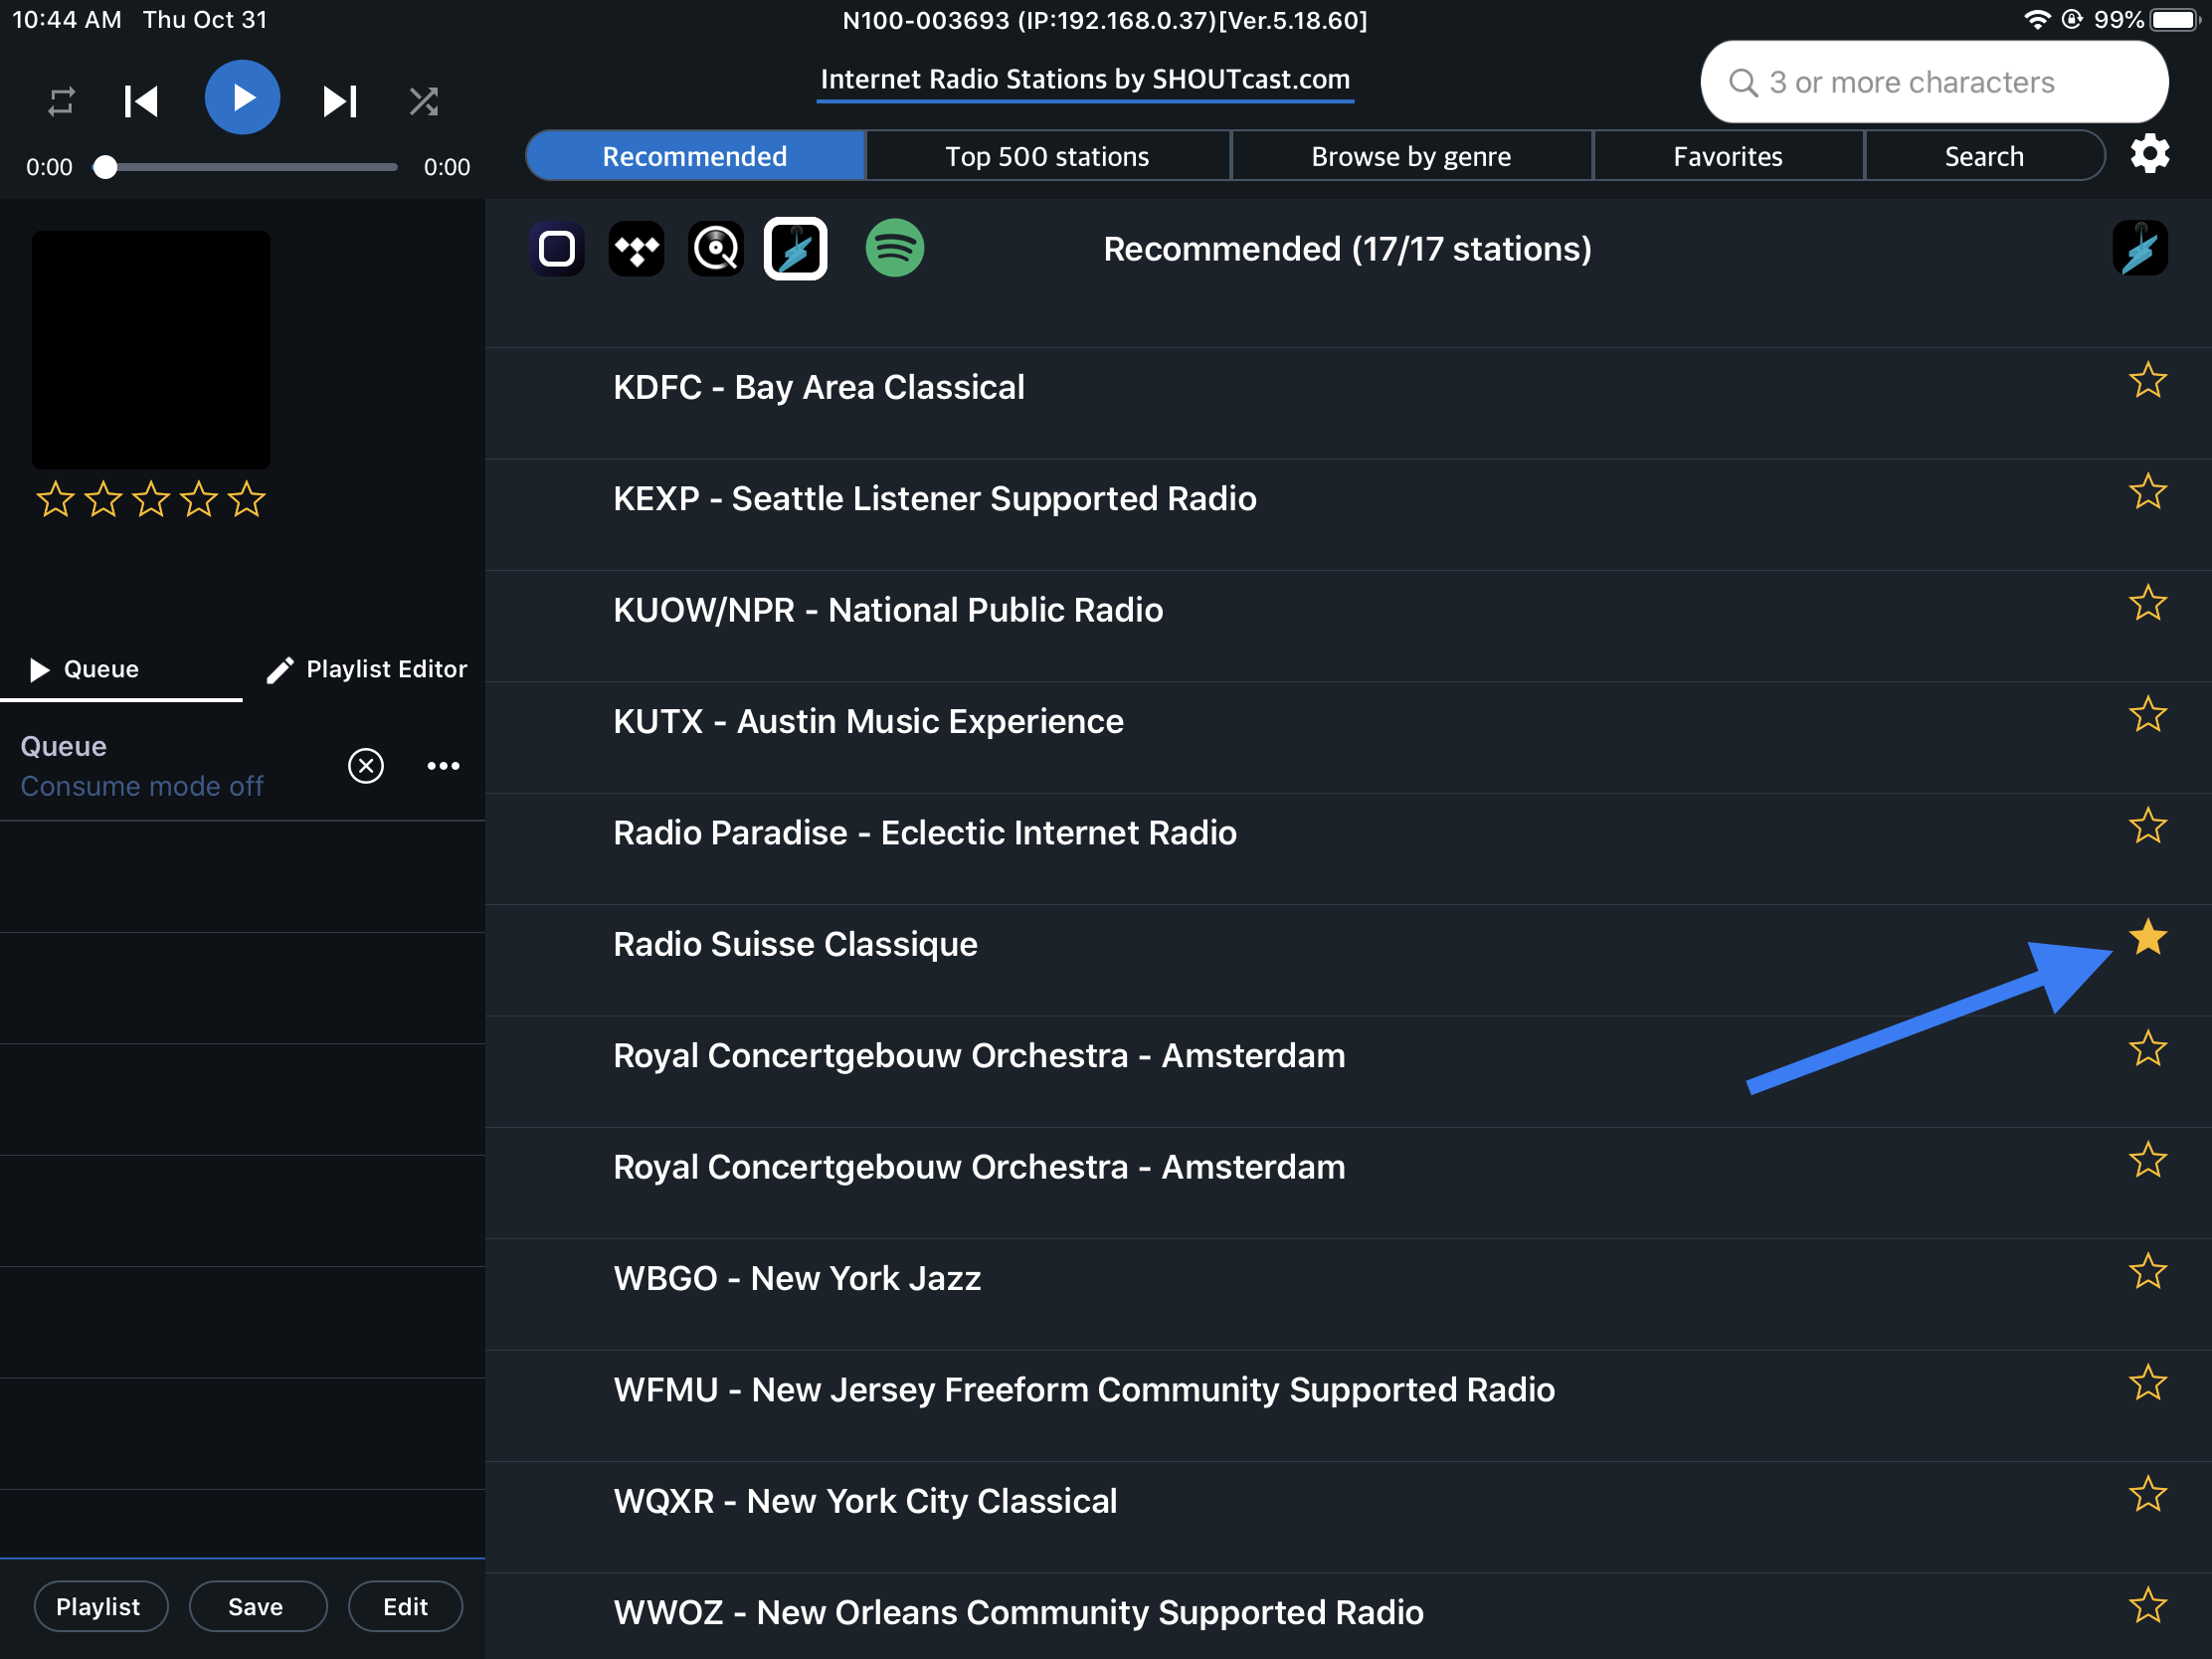This screenshot has width=2212, height=1659.
Task: Switch to the Queue tab
Action: coord(121,669)
